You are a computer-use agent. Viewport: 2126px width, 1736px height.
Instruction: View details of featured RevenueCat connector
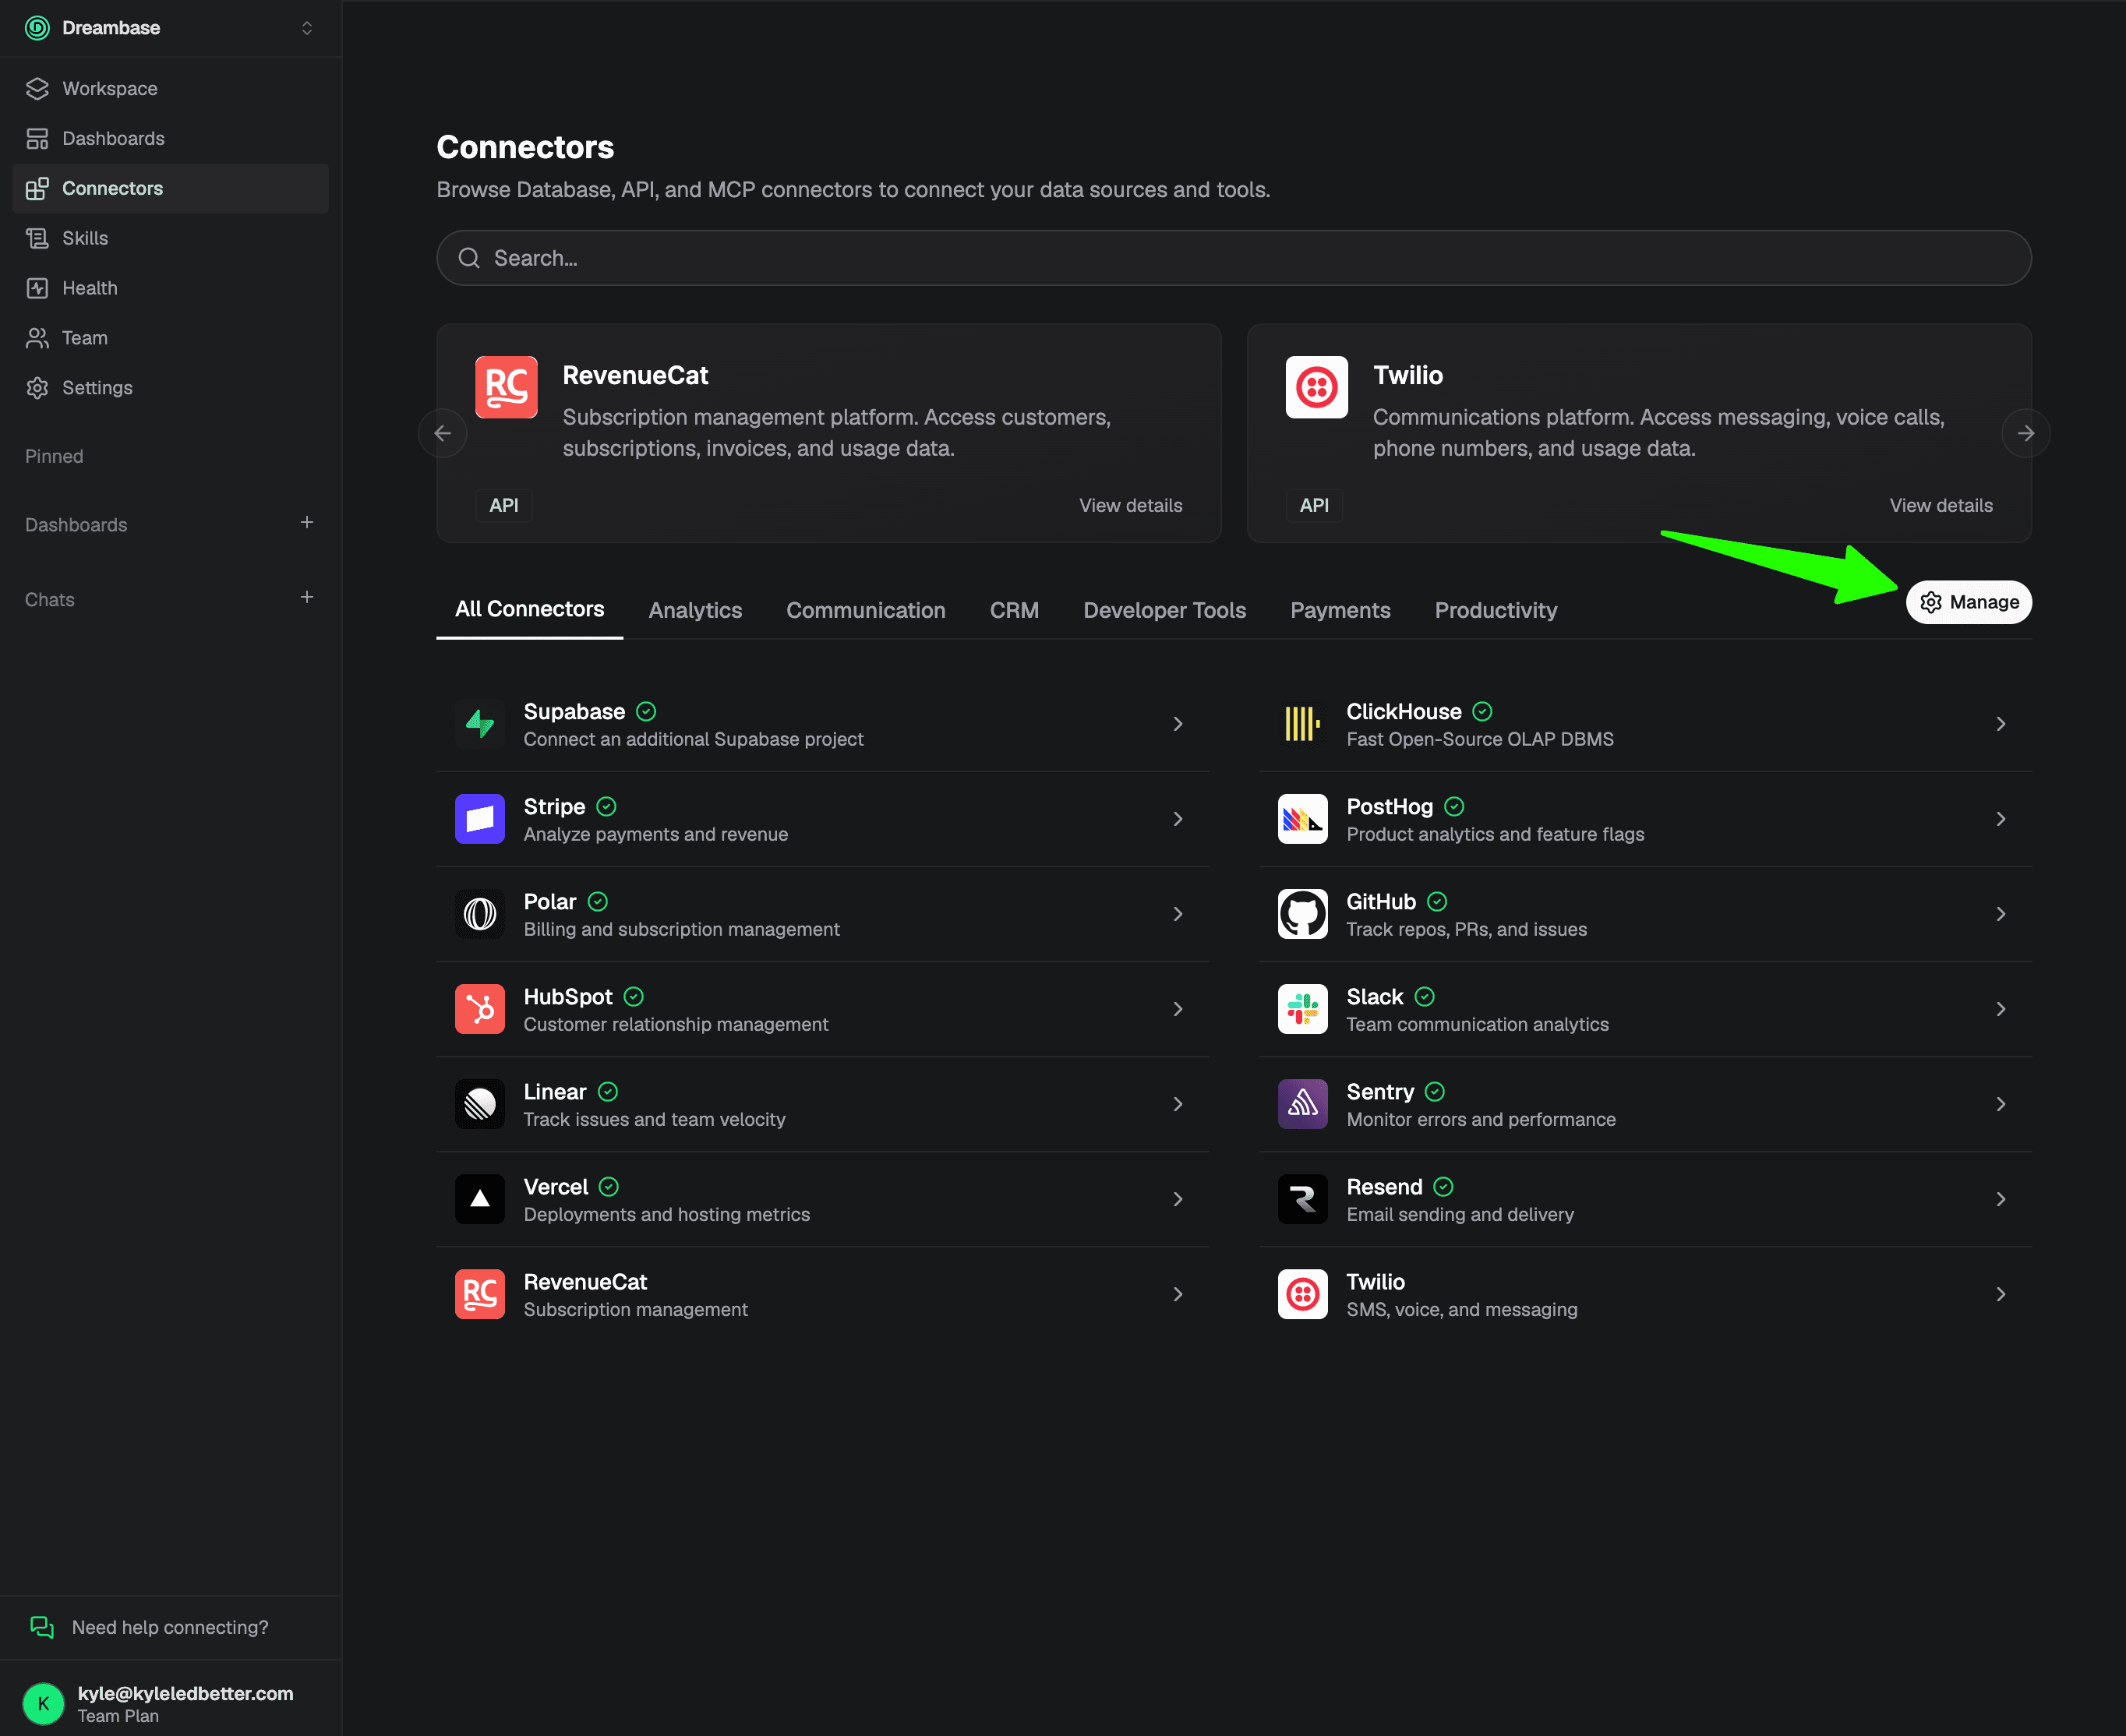pos(1131,506)
